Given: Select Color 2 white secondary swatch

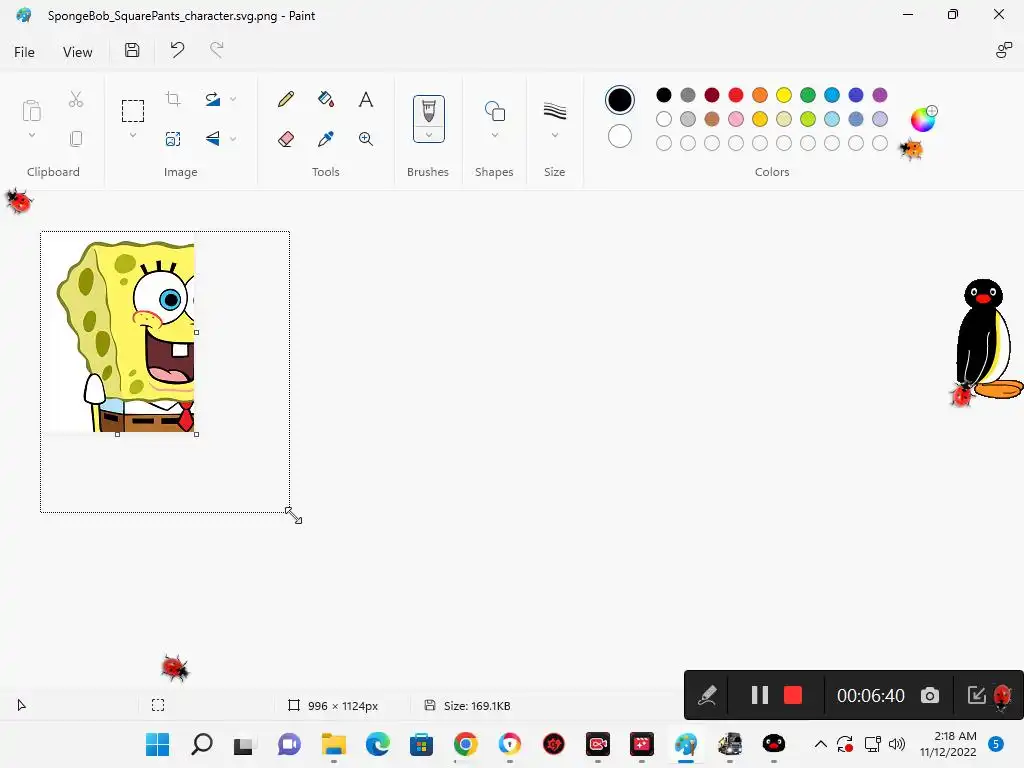Looking at the screenshot, I should 620,136.
